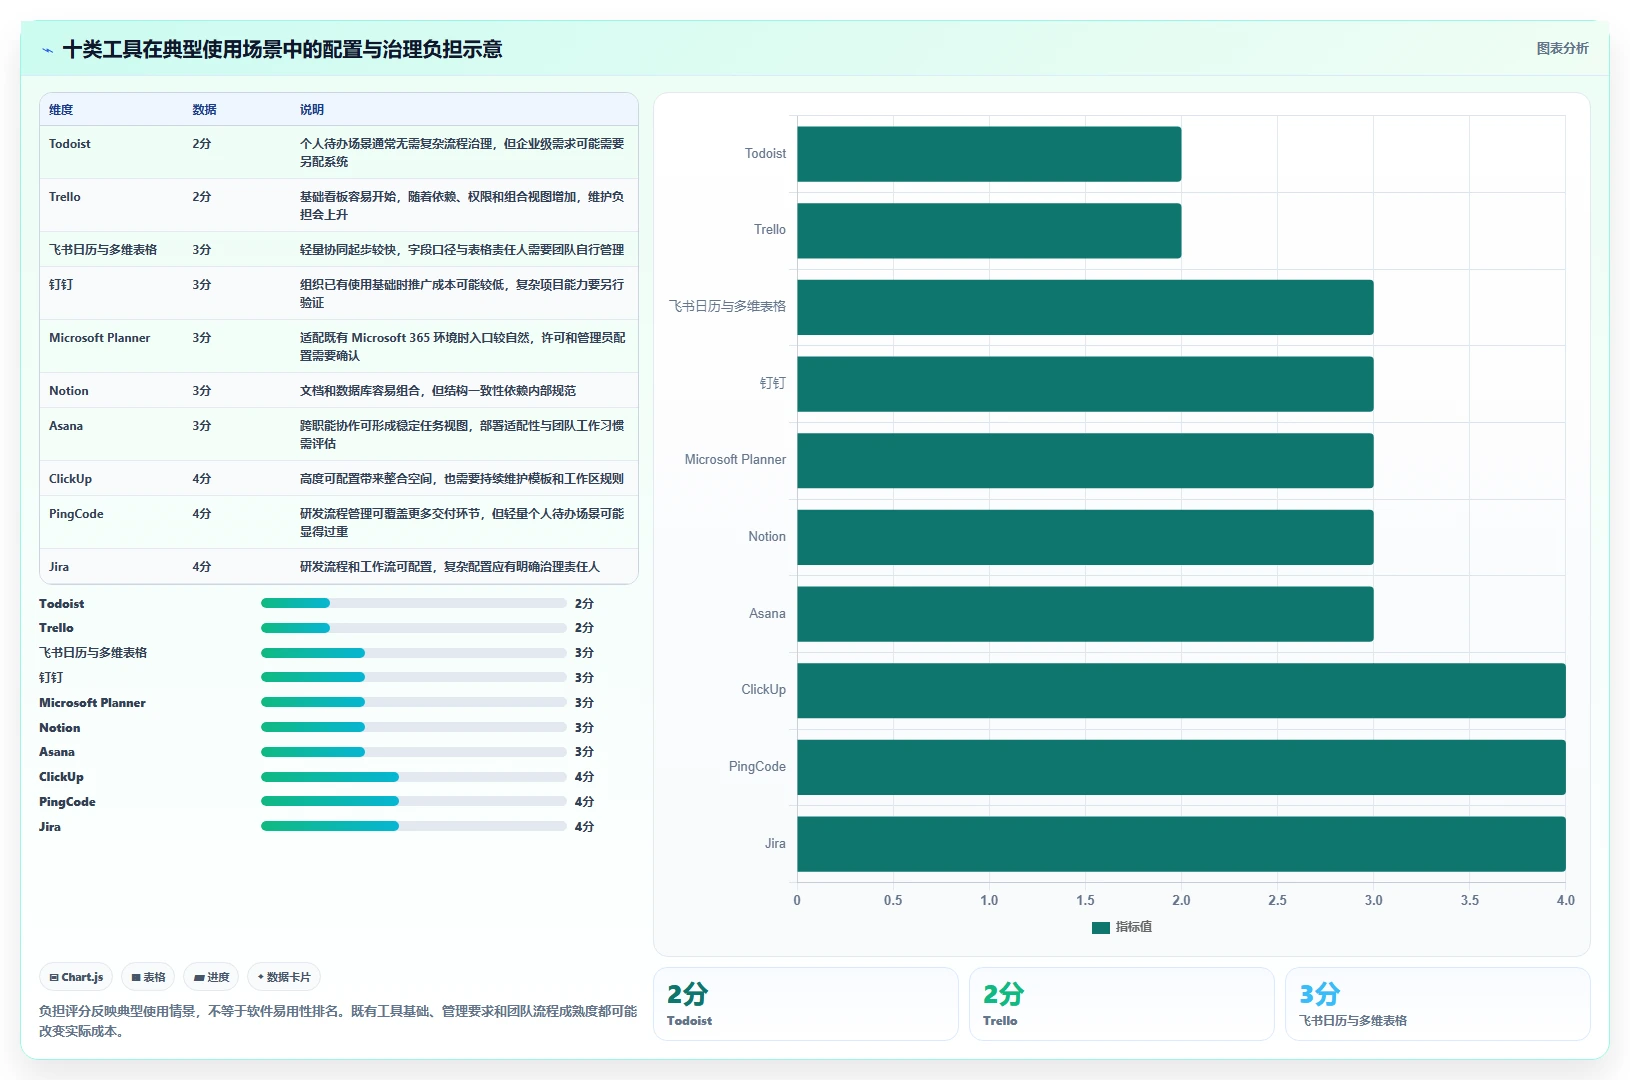Click the Jira description cell in table

coord(450,567)
